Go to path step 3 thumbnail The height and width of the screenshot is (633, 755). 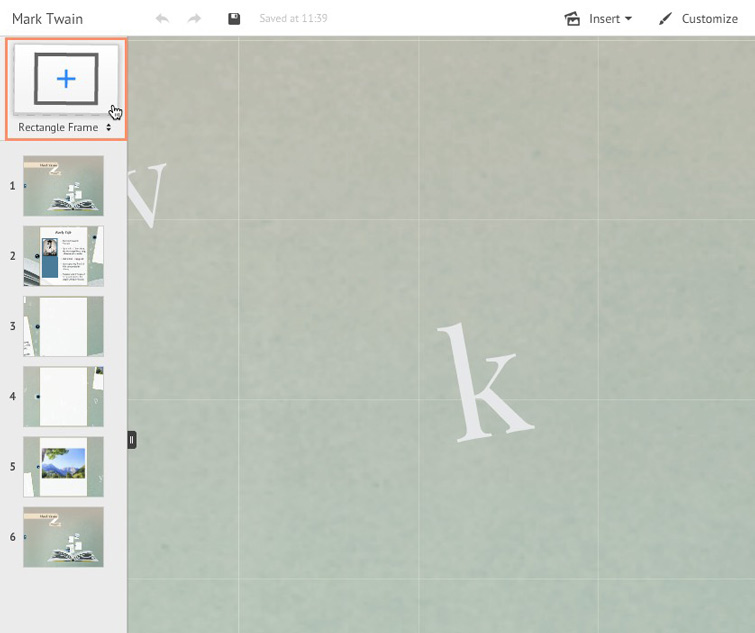click(x=63, y=326)
